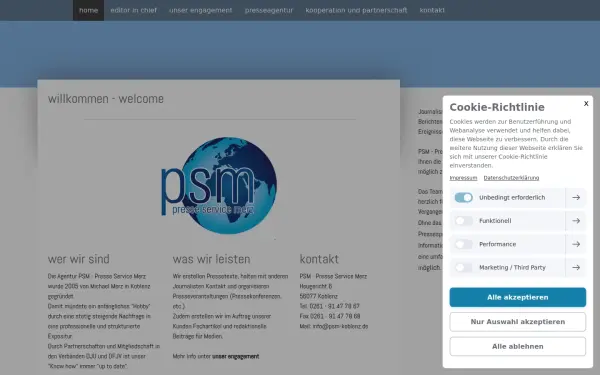The width and height of the screenshot is (600, 375).
Task: Open presseagentur menu item
Action: [x=269, y=10]
